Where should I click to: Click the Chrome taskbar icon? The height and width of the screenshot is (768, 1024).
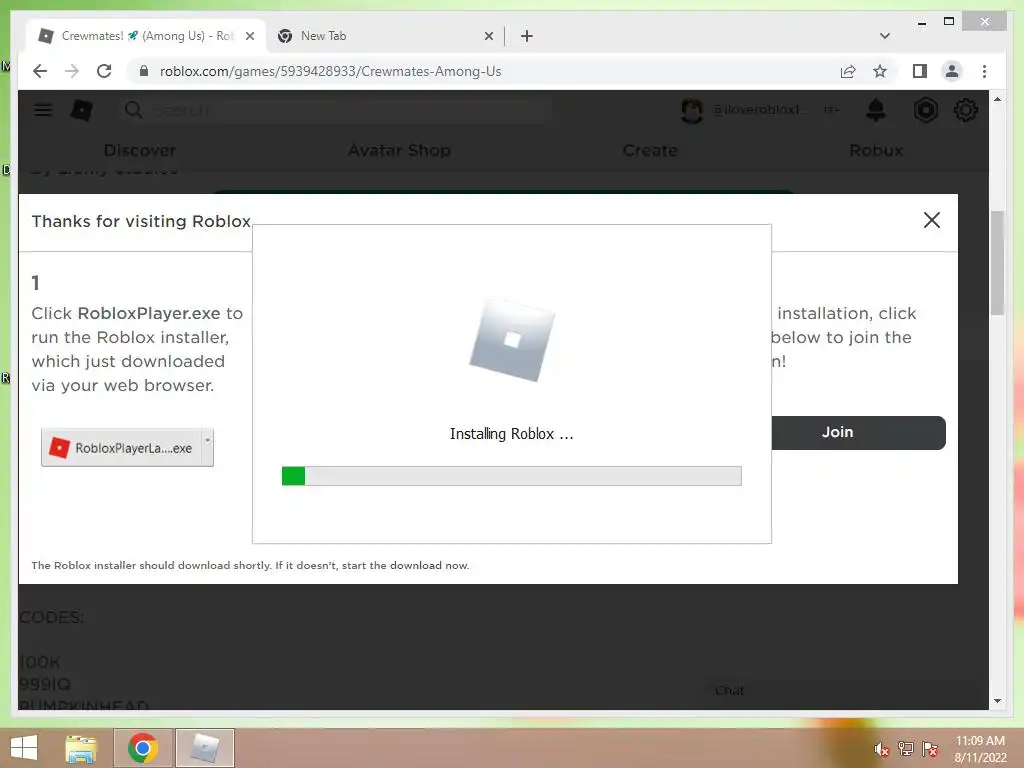click(x=143, y=748)
